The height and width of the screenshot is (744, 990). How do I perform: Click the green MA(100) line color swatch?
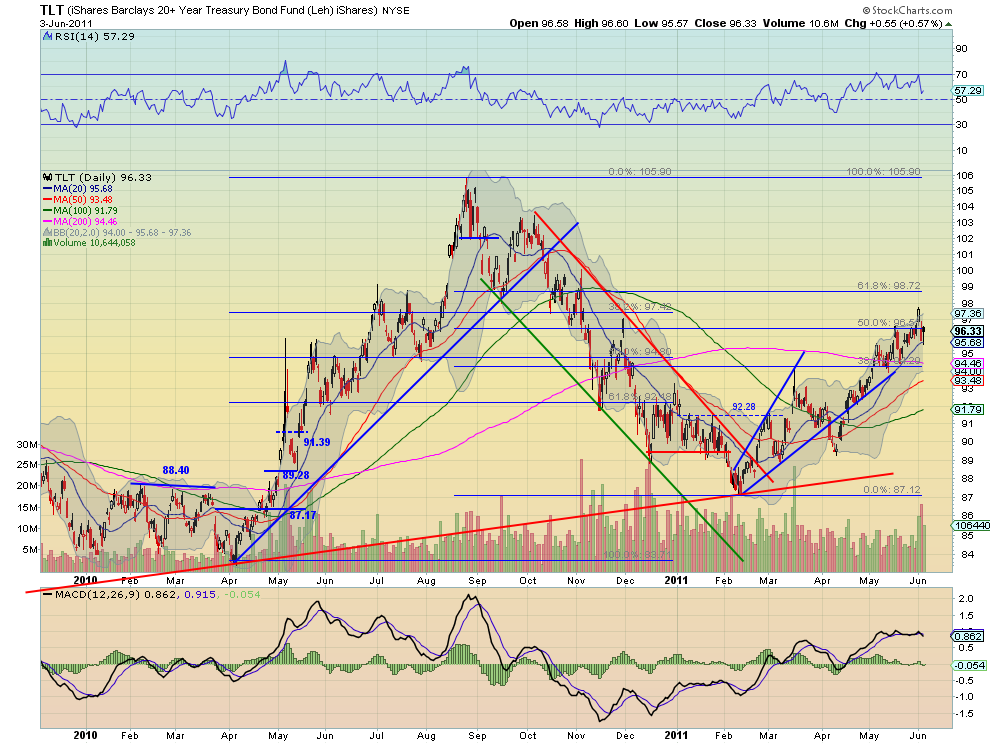[x=47, y=210]
